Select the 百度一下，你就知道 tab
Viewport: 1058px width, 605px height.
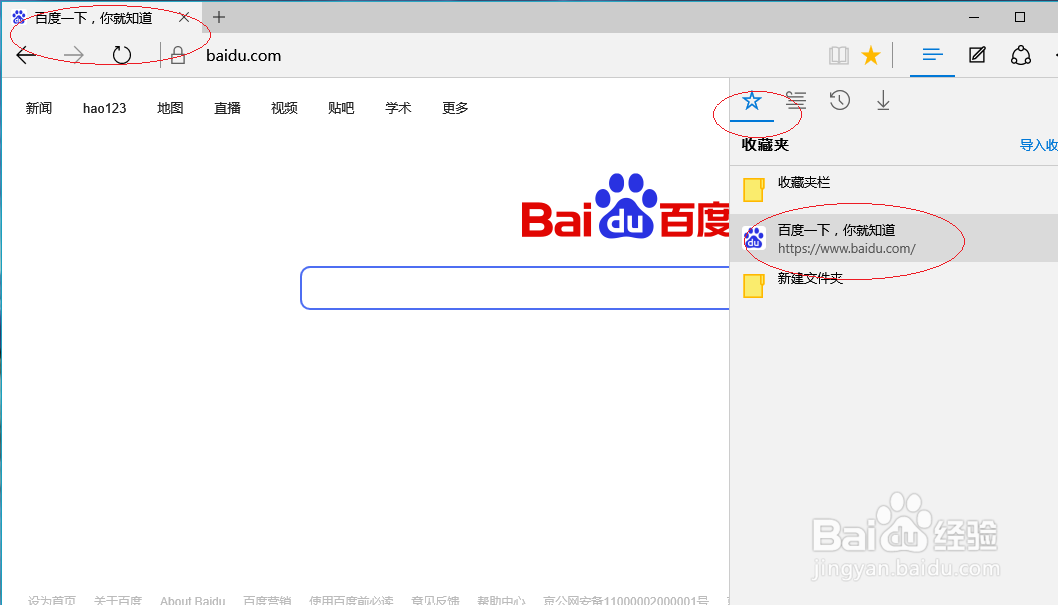(101, 18)
